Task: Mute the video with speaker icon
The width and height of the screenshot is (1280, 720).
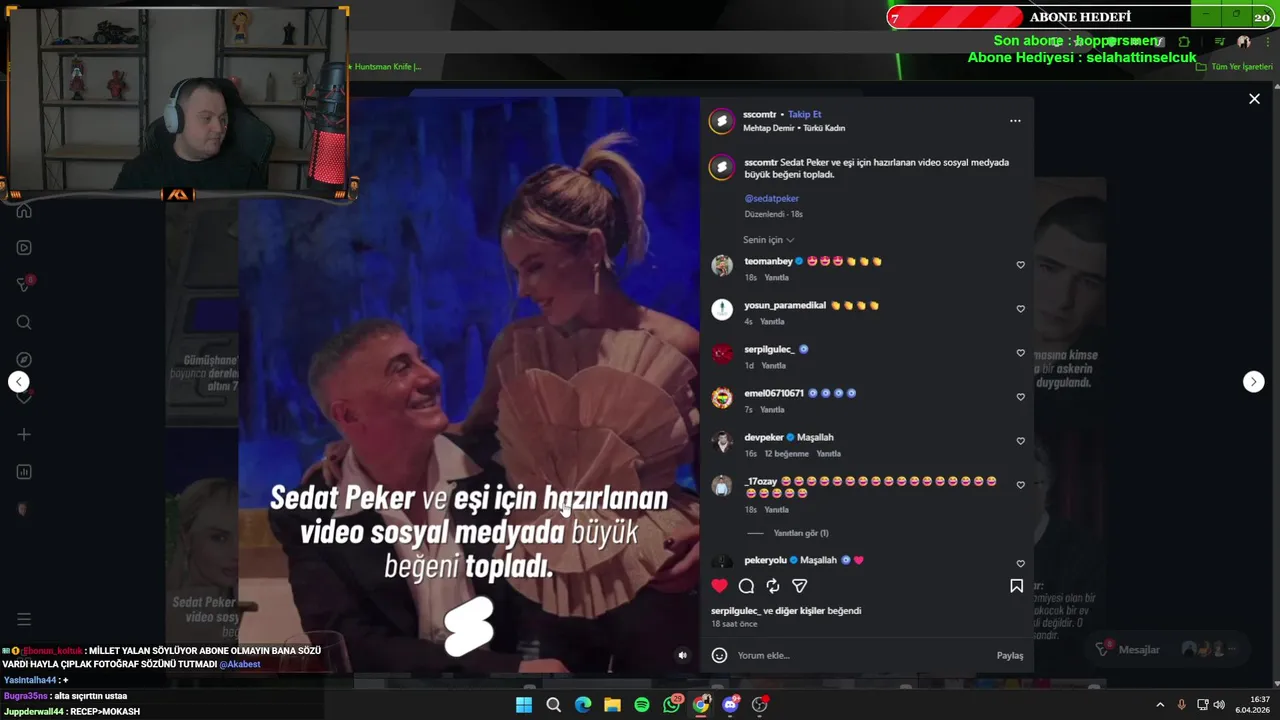Action: (x=683, y=656)
